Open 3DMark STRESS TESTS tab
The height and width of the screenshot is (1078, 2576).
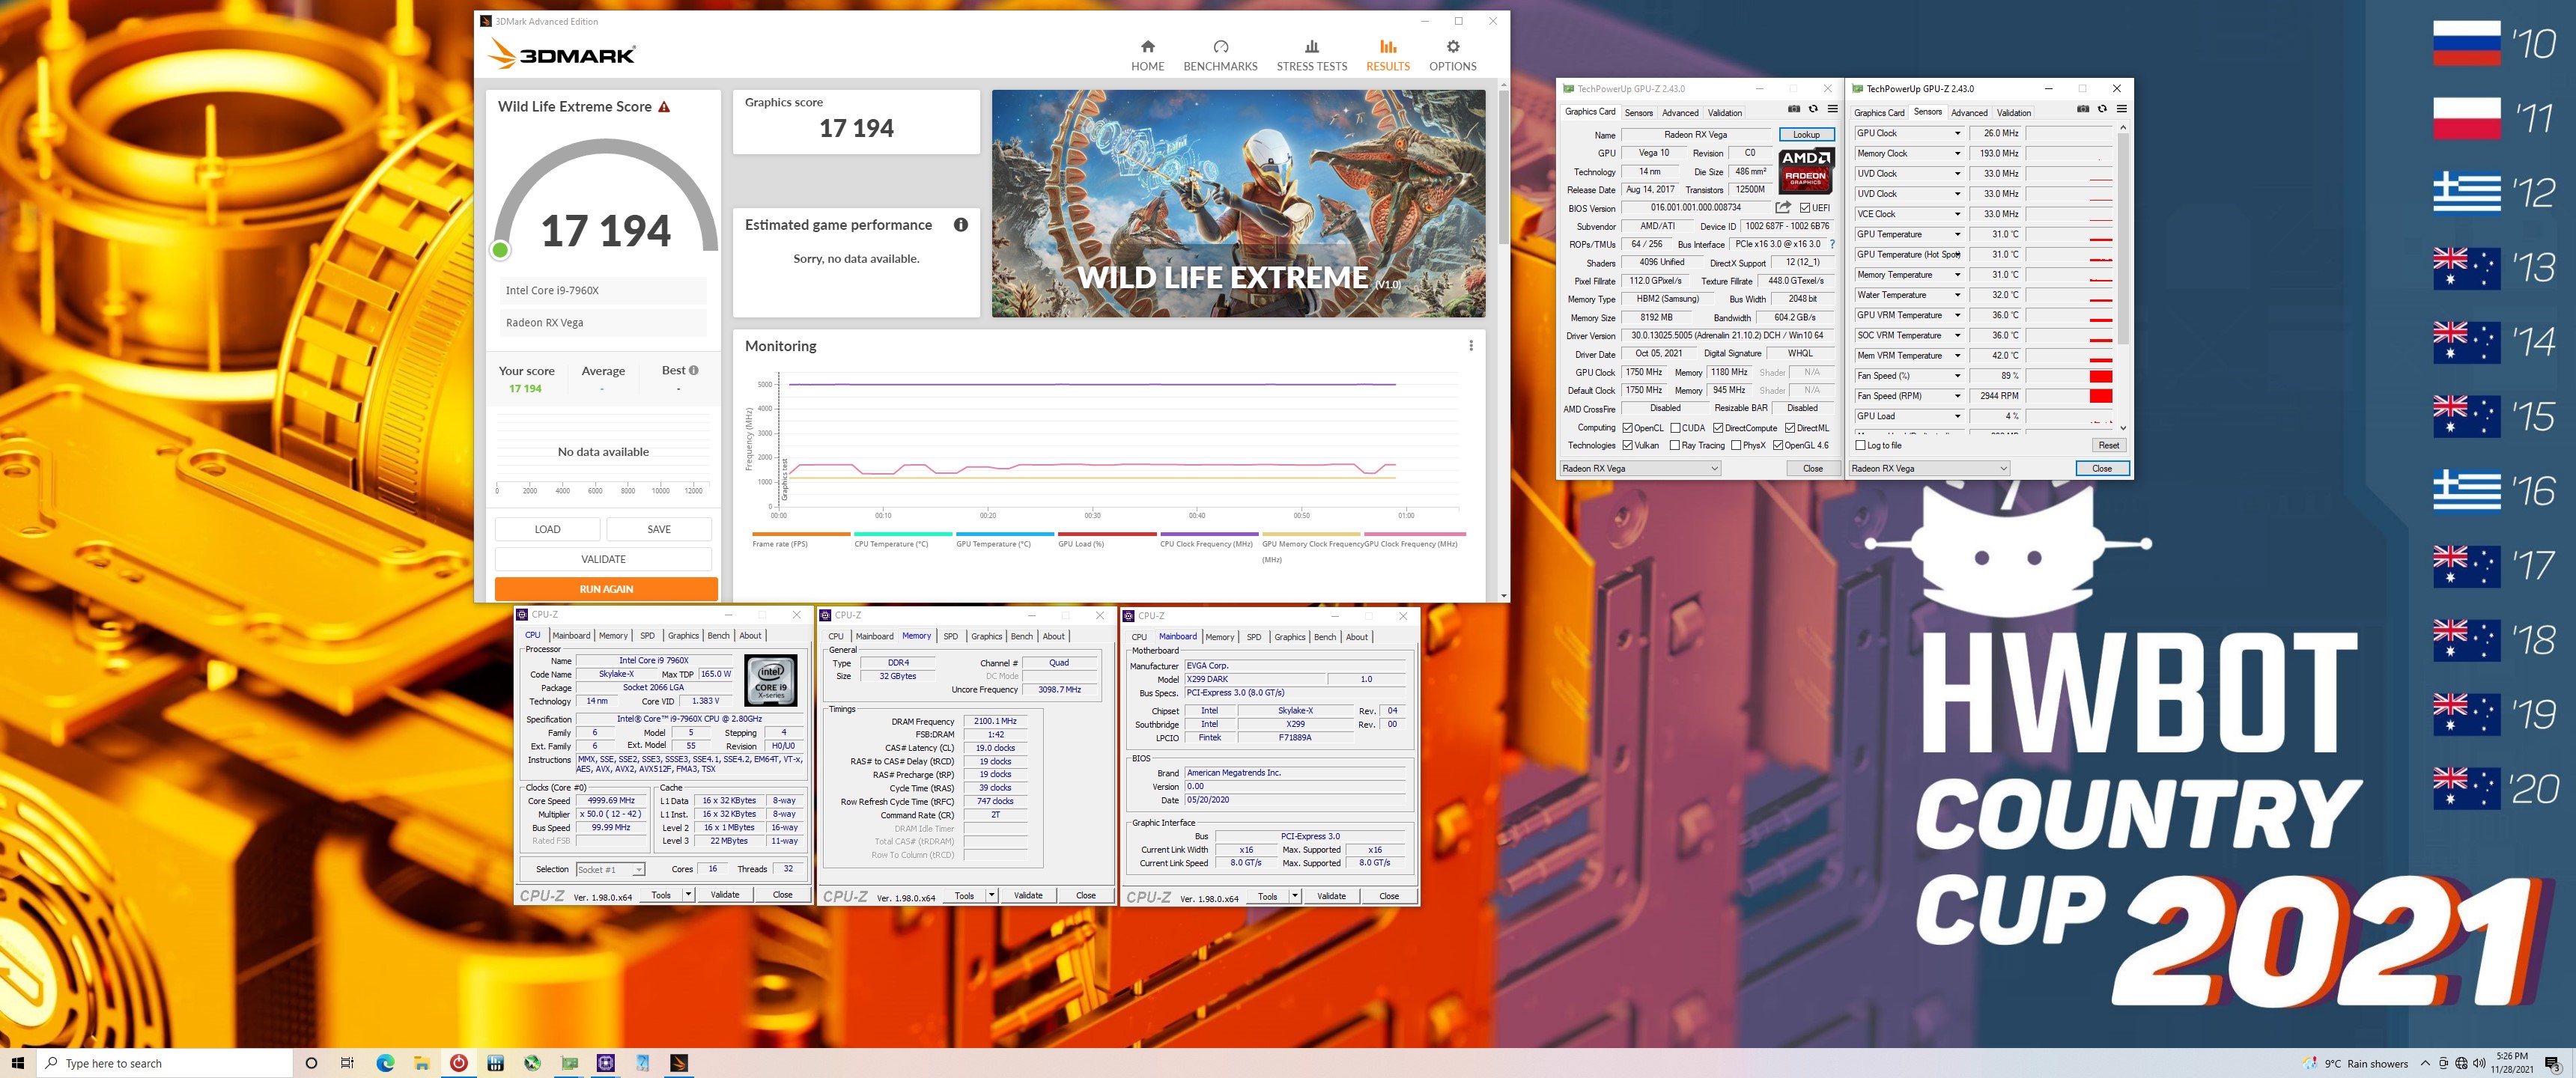1311,56
